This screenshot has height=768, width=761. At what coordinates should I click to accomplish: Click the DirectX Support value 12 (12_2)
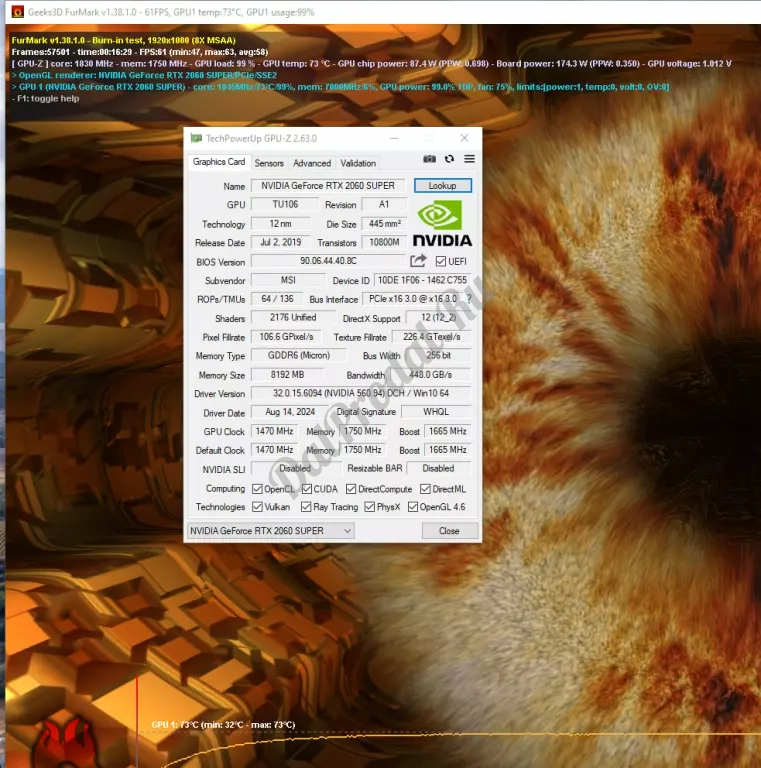pyautogui.click(x=438, y=317)
